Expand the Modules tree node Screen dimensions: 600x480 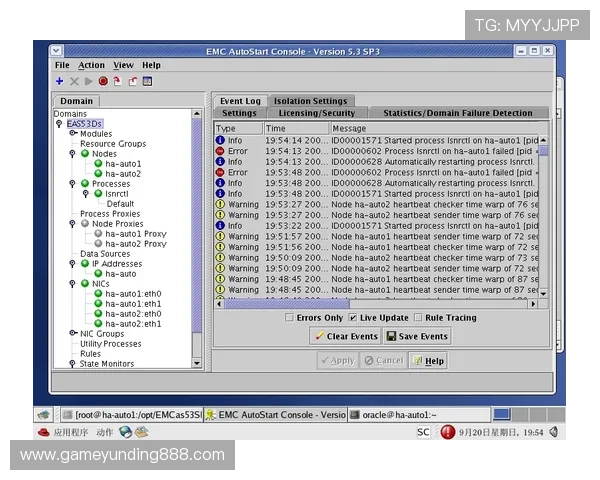(x=73, y=133)
